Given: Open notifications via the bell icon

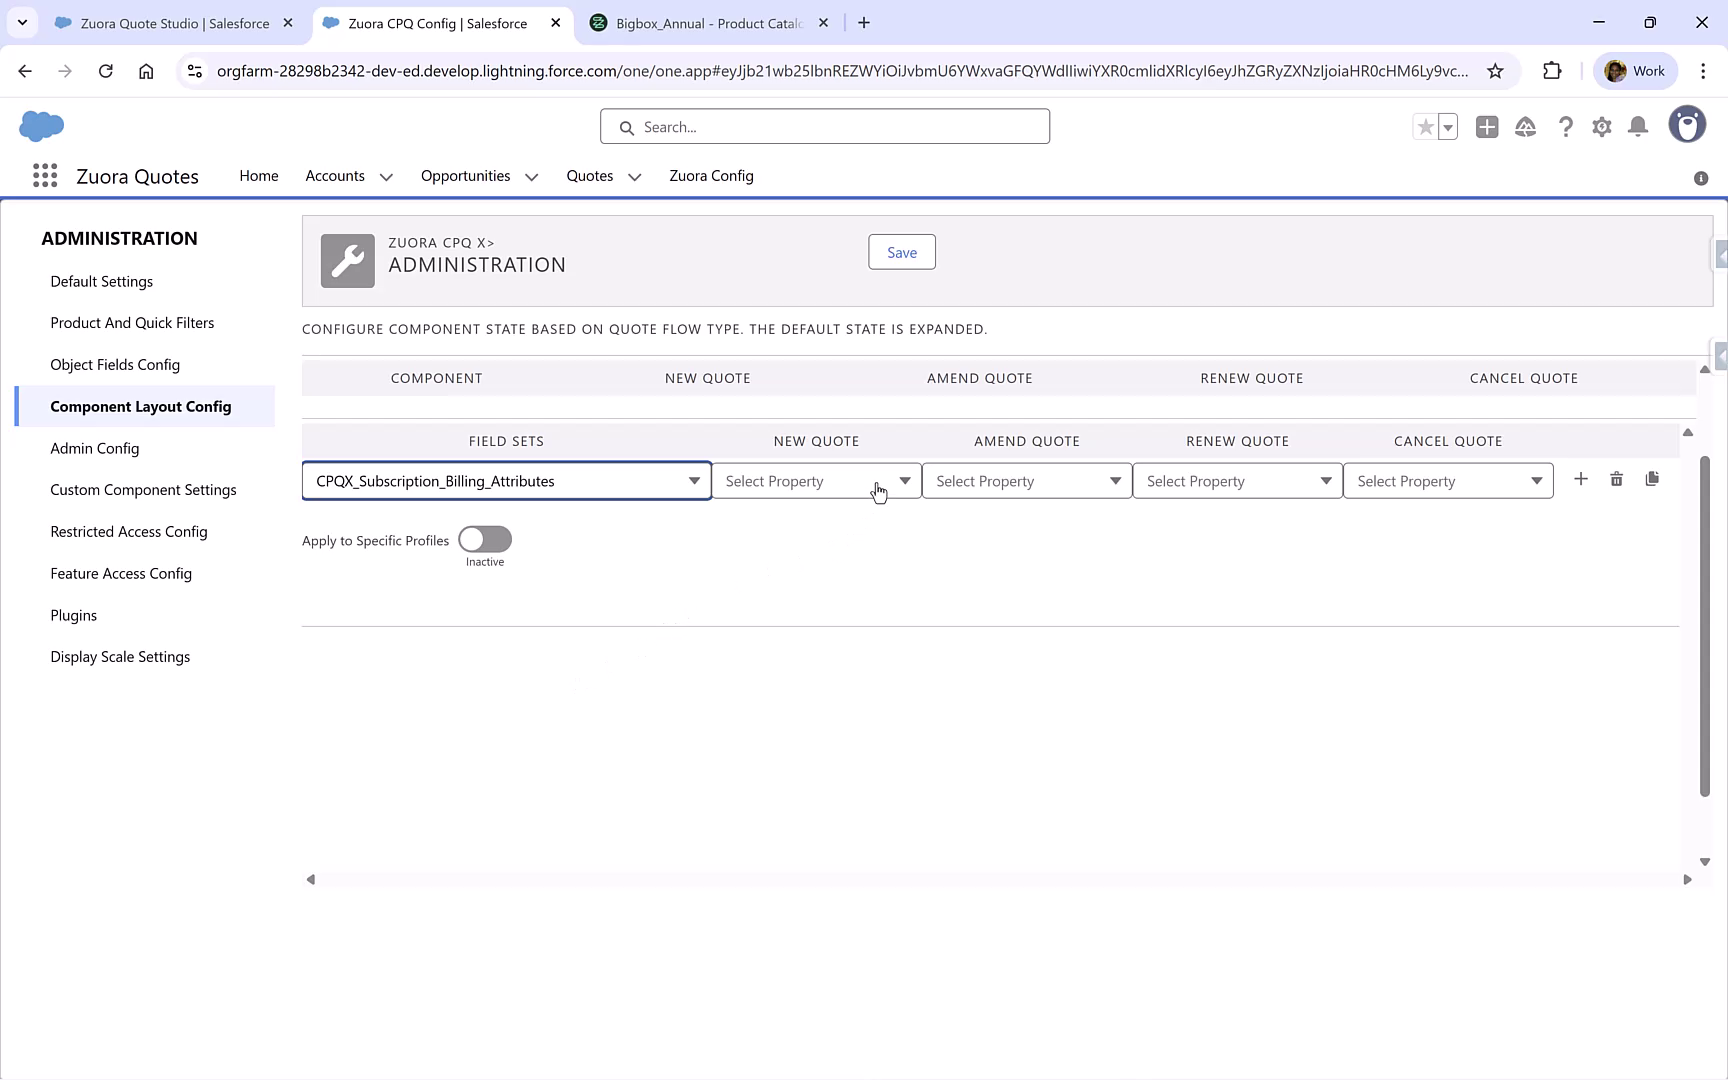Looking at the screenshot, I should (x=1638, y=127).
